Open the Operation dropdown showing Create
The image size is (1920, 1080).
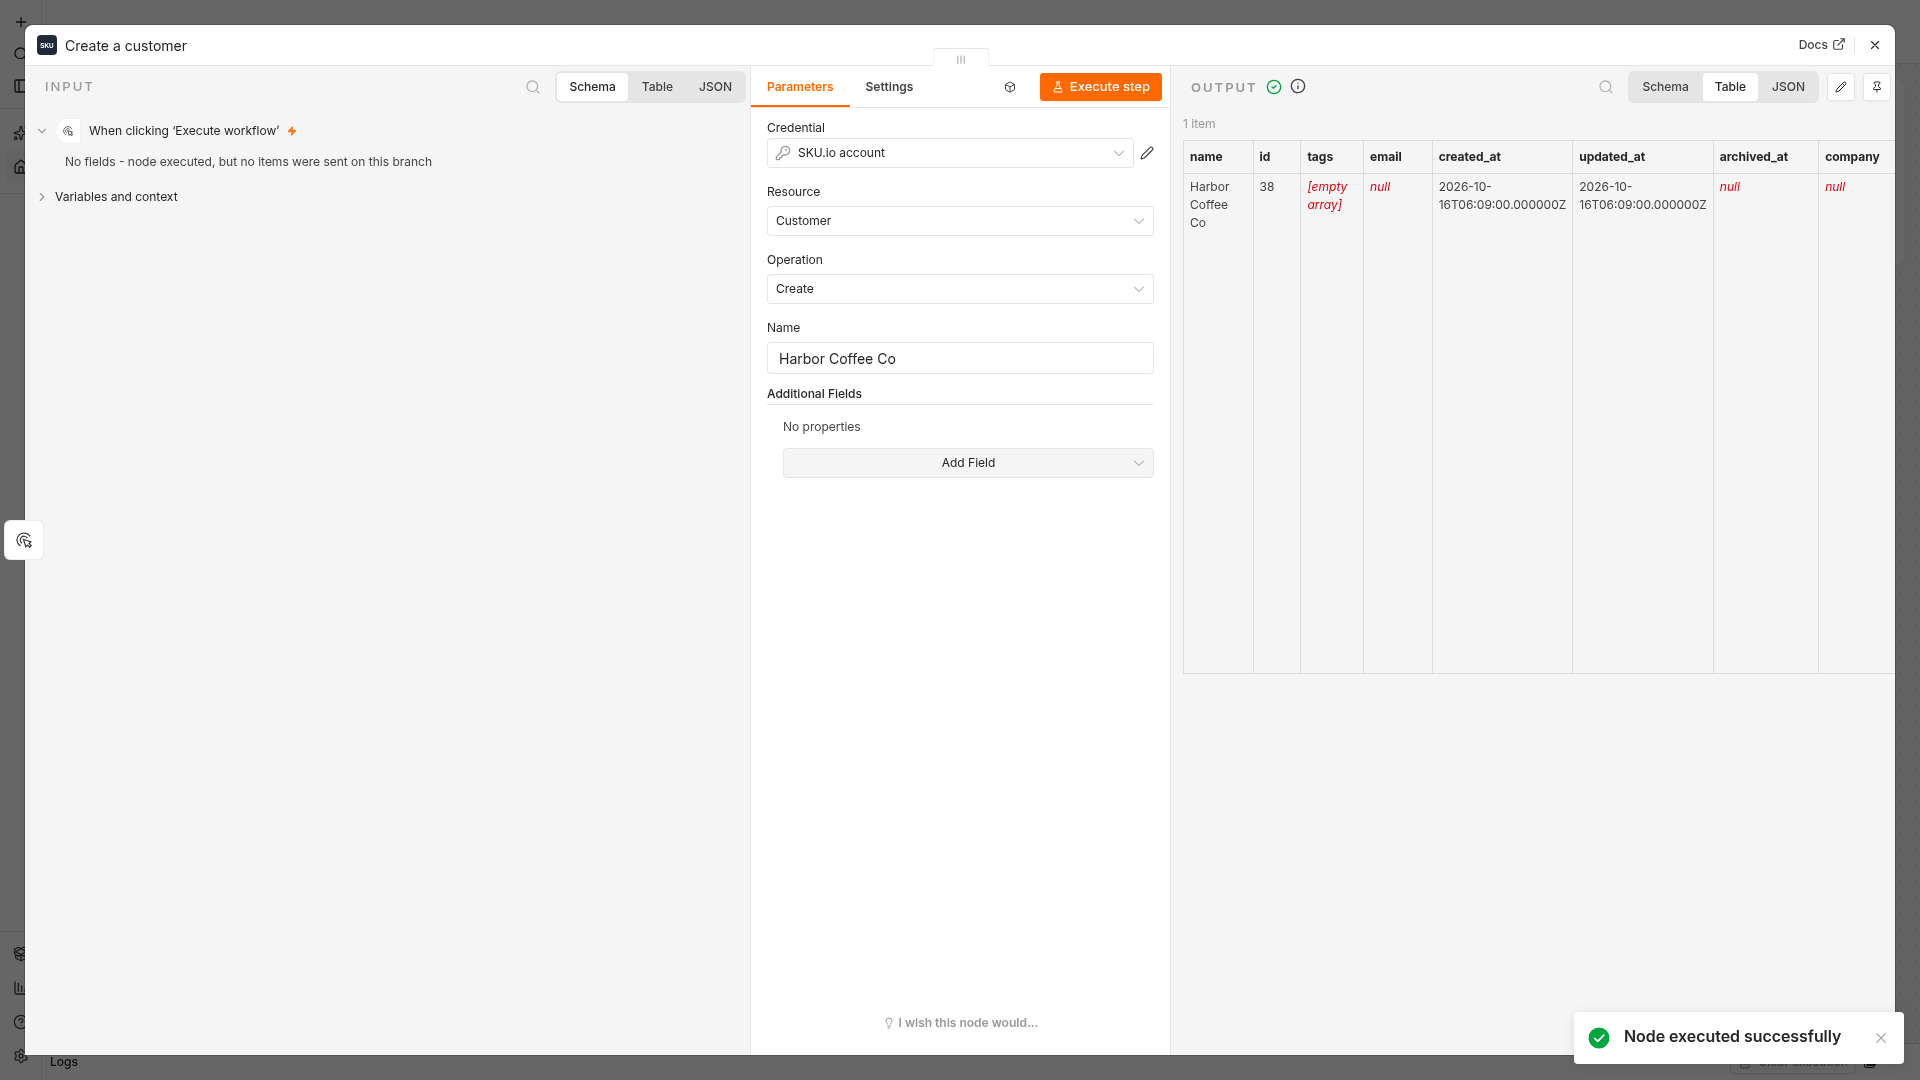coord(960,289)
